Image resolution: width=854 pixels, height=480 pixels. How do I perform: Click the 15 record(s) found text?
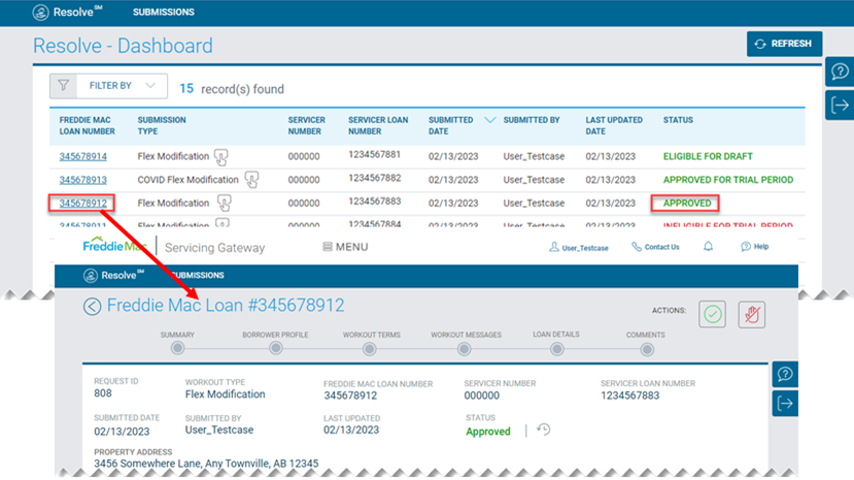tap(232, 89)
